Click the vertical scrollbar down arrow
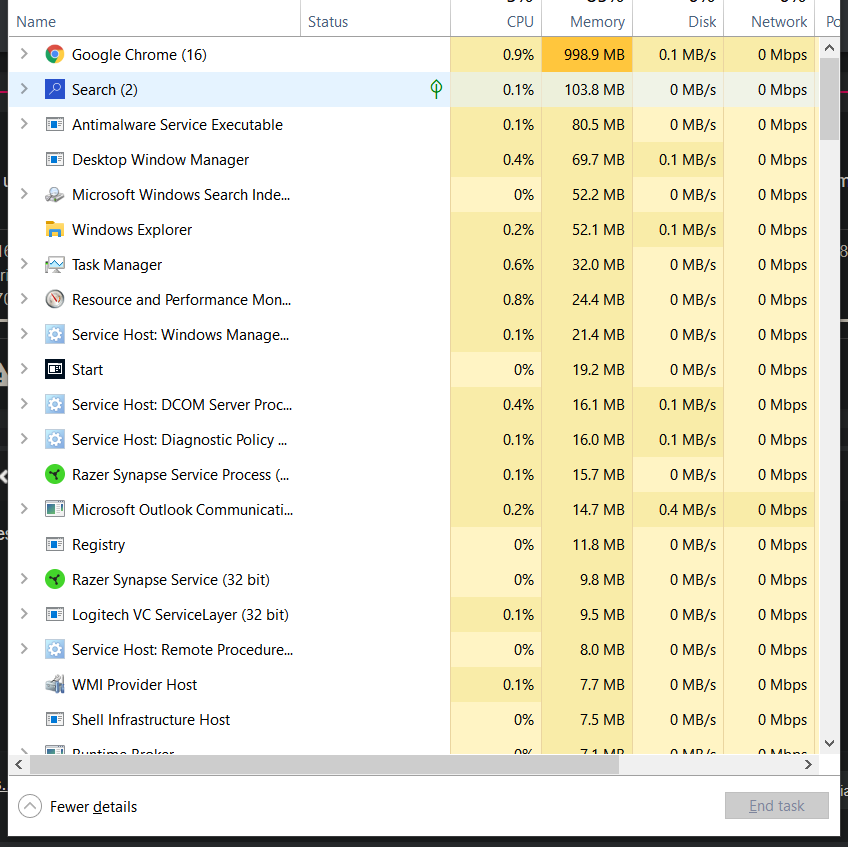Image resolution: width=848 pixels, height=847 pixels. 830,743
